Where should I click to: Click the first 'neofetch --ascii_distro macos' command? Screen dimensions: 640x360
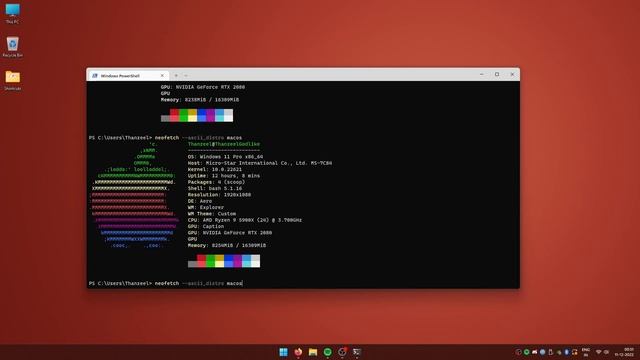(198, 138)
